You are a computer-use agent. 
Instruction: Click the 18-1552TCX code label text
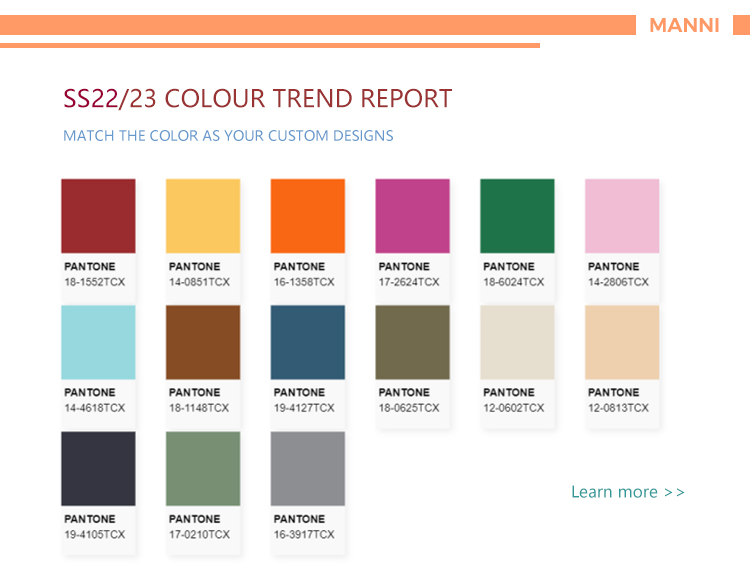95,282
